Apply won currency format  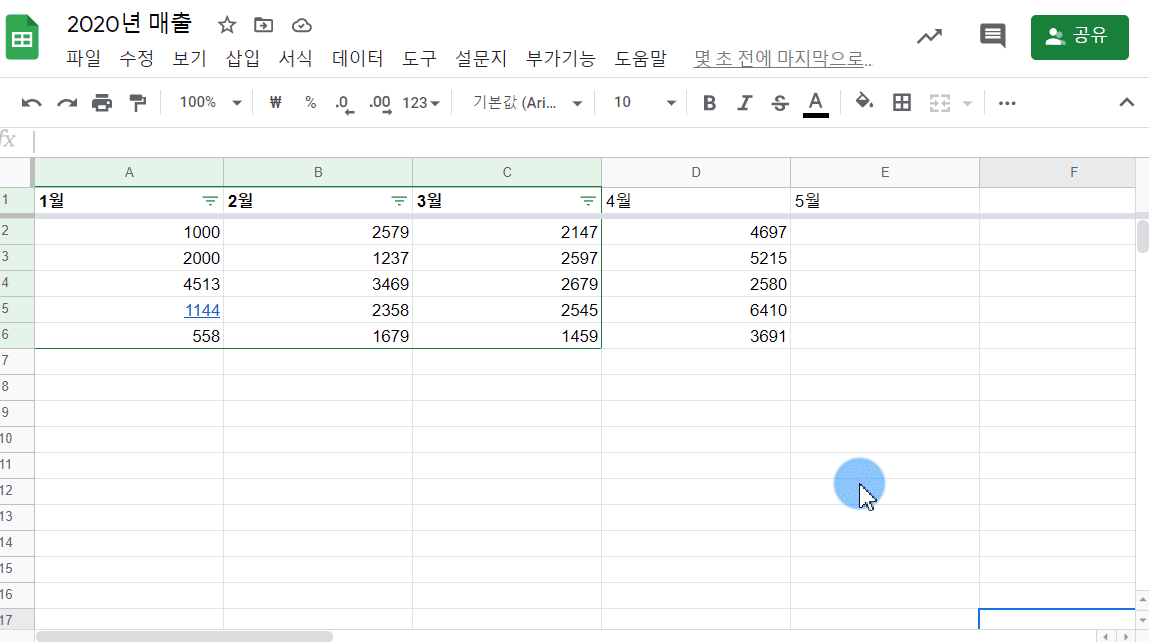pyautogui.click(x=276, y=103)
